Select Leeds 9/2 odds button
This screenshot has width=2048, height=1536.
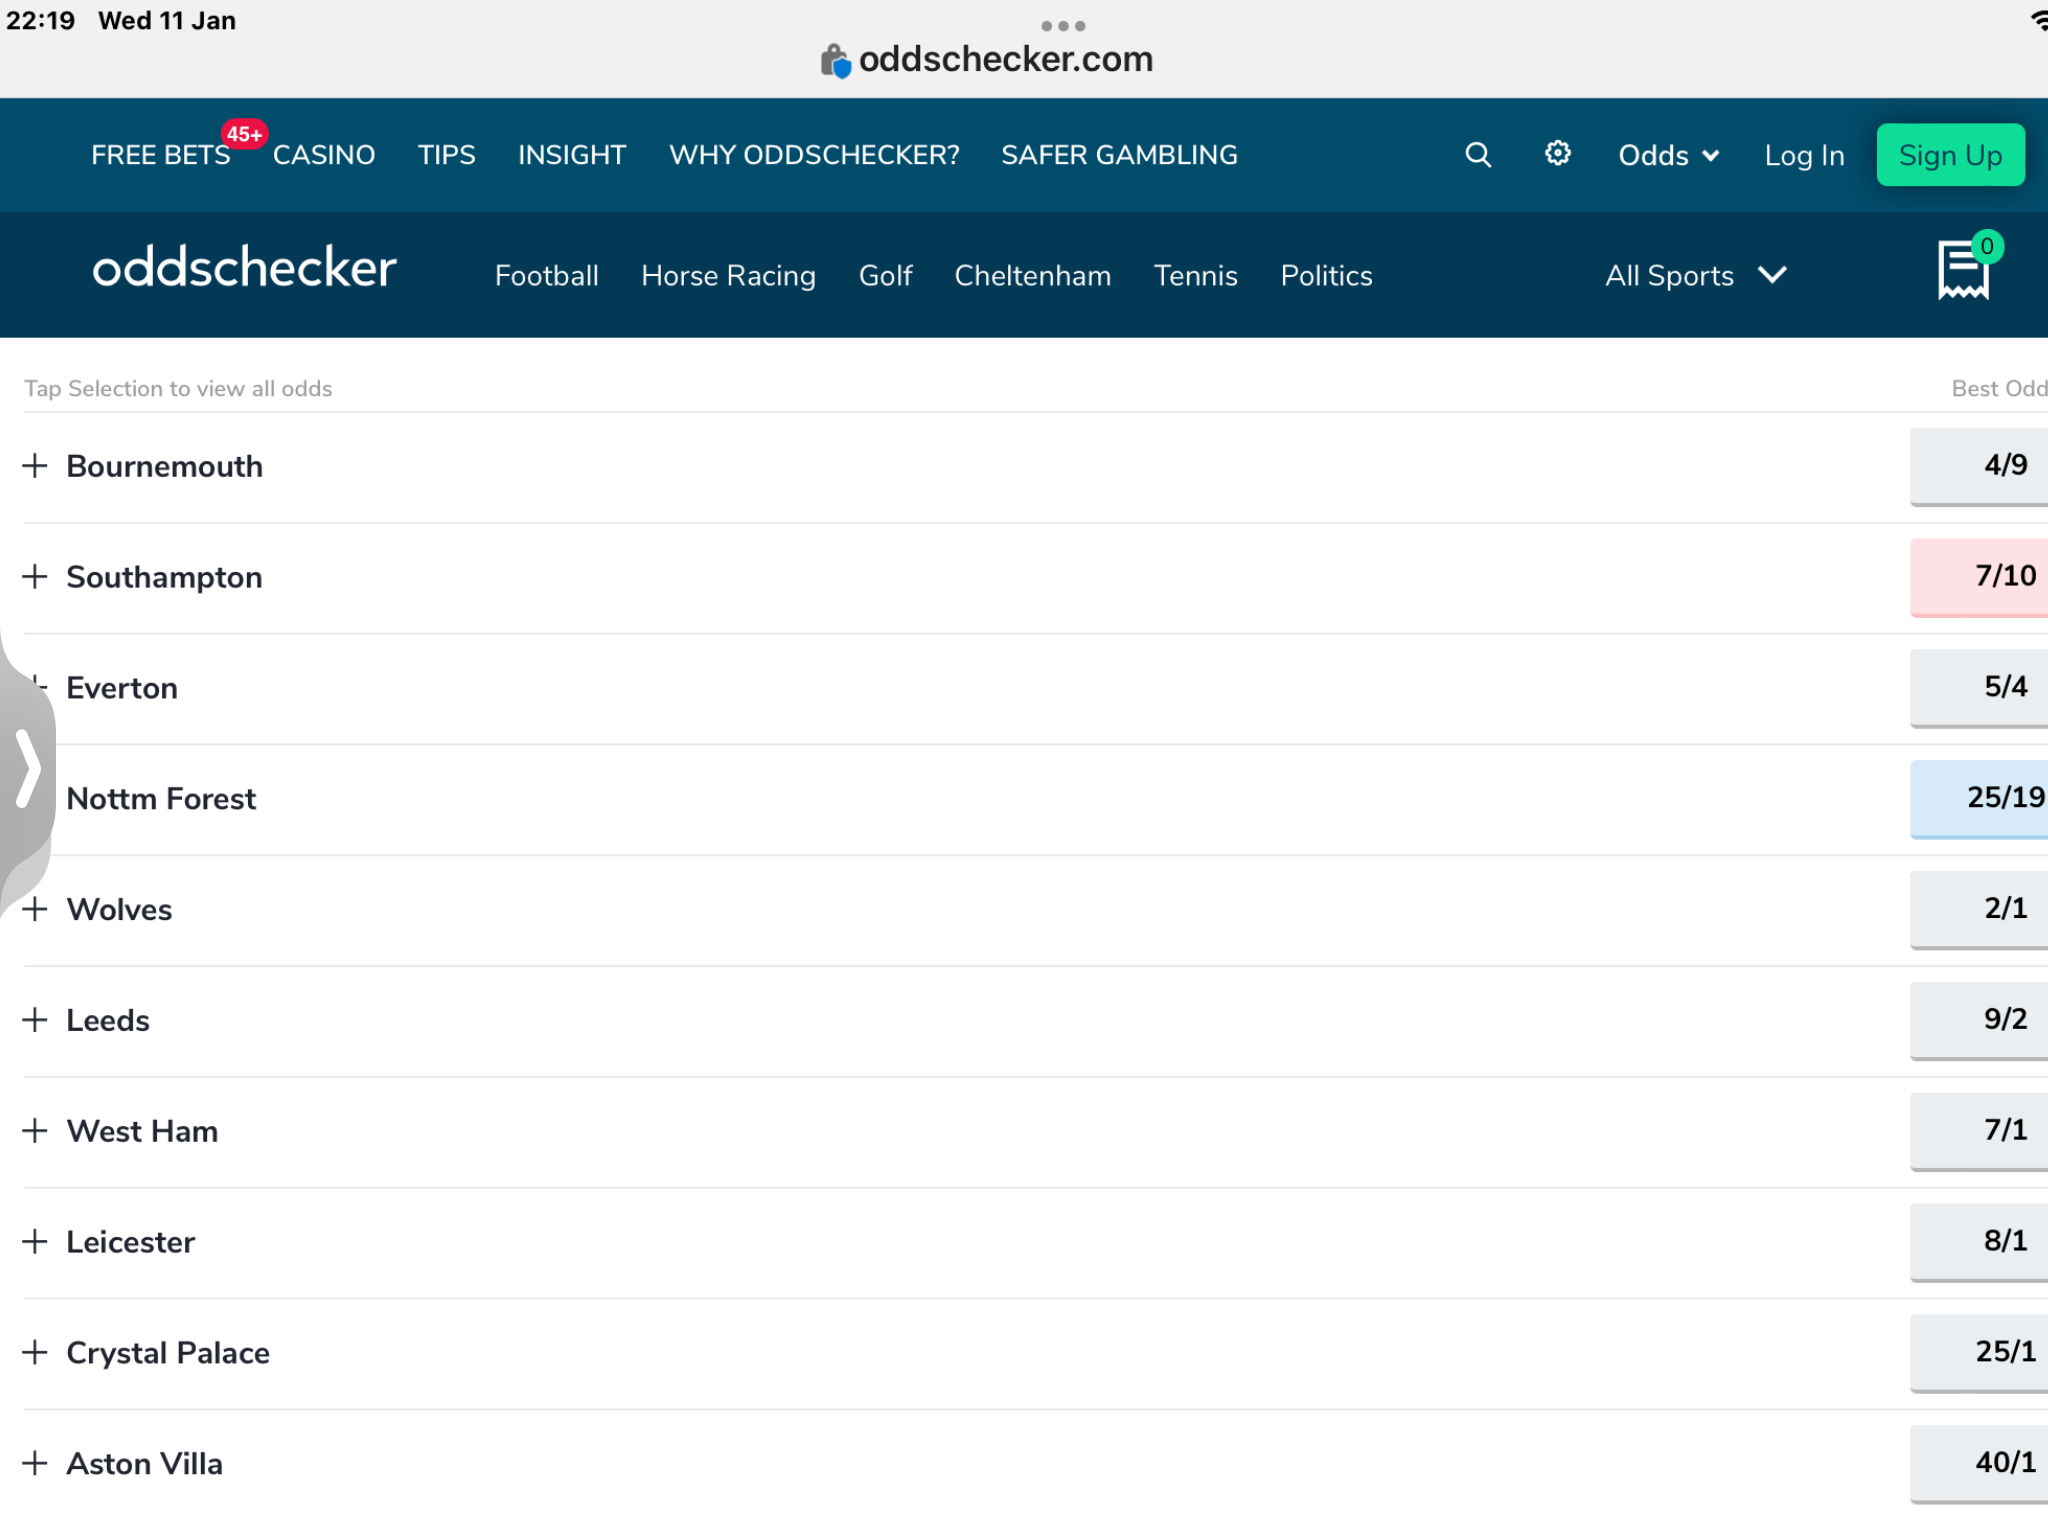(1979, 1020)
